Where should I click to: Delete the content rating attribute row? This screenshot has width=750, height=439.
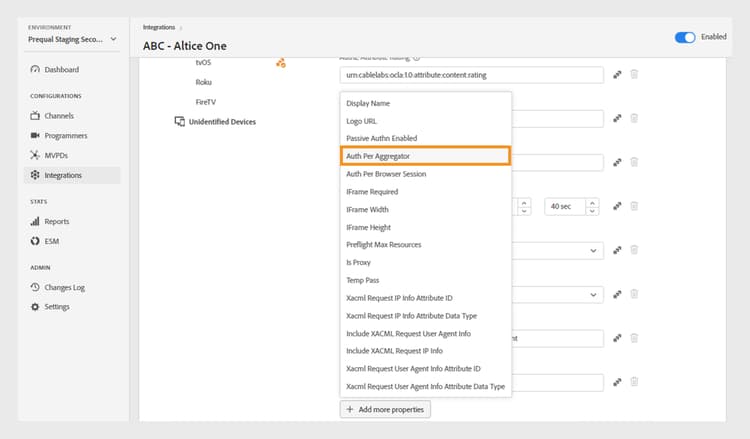tap(634, 75)
